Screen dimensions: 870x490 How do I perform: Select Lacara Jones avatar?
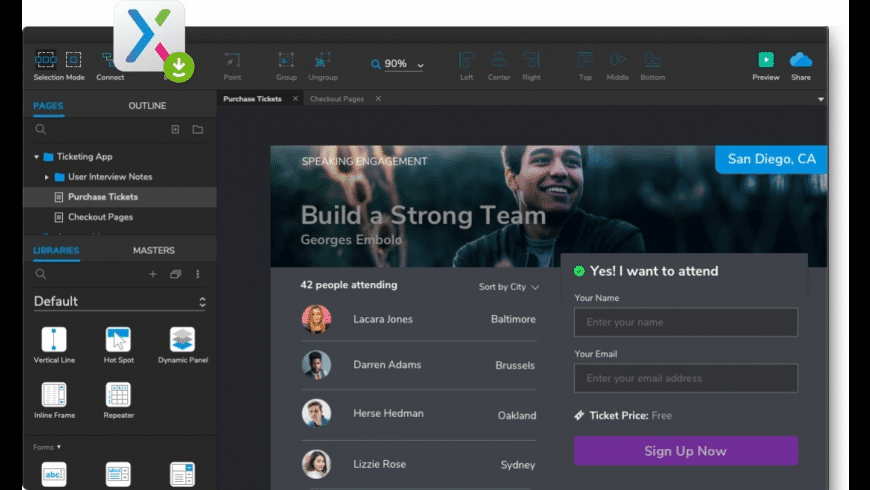point(316,319)
